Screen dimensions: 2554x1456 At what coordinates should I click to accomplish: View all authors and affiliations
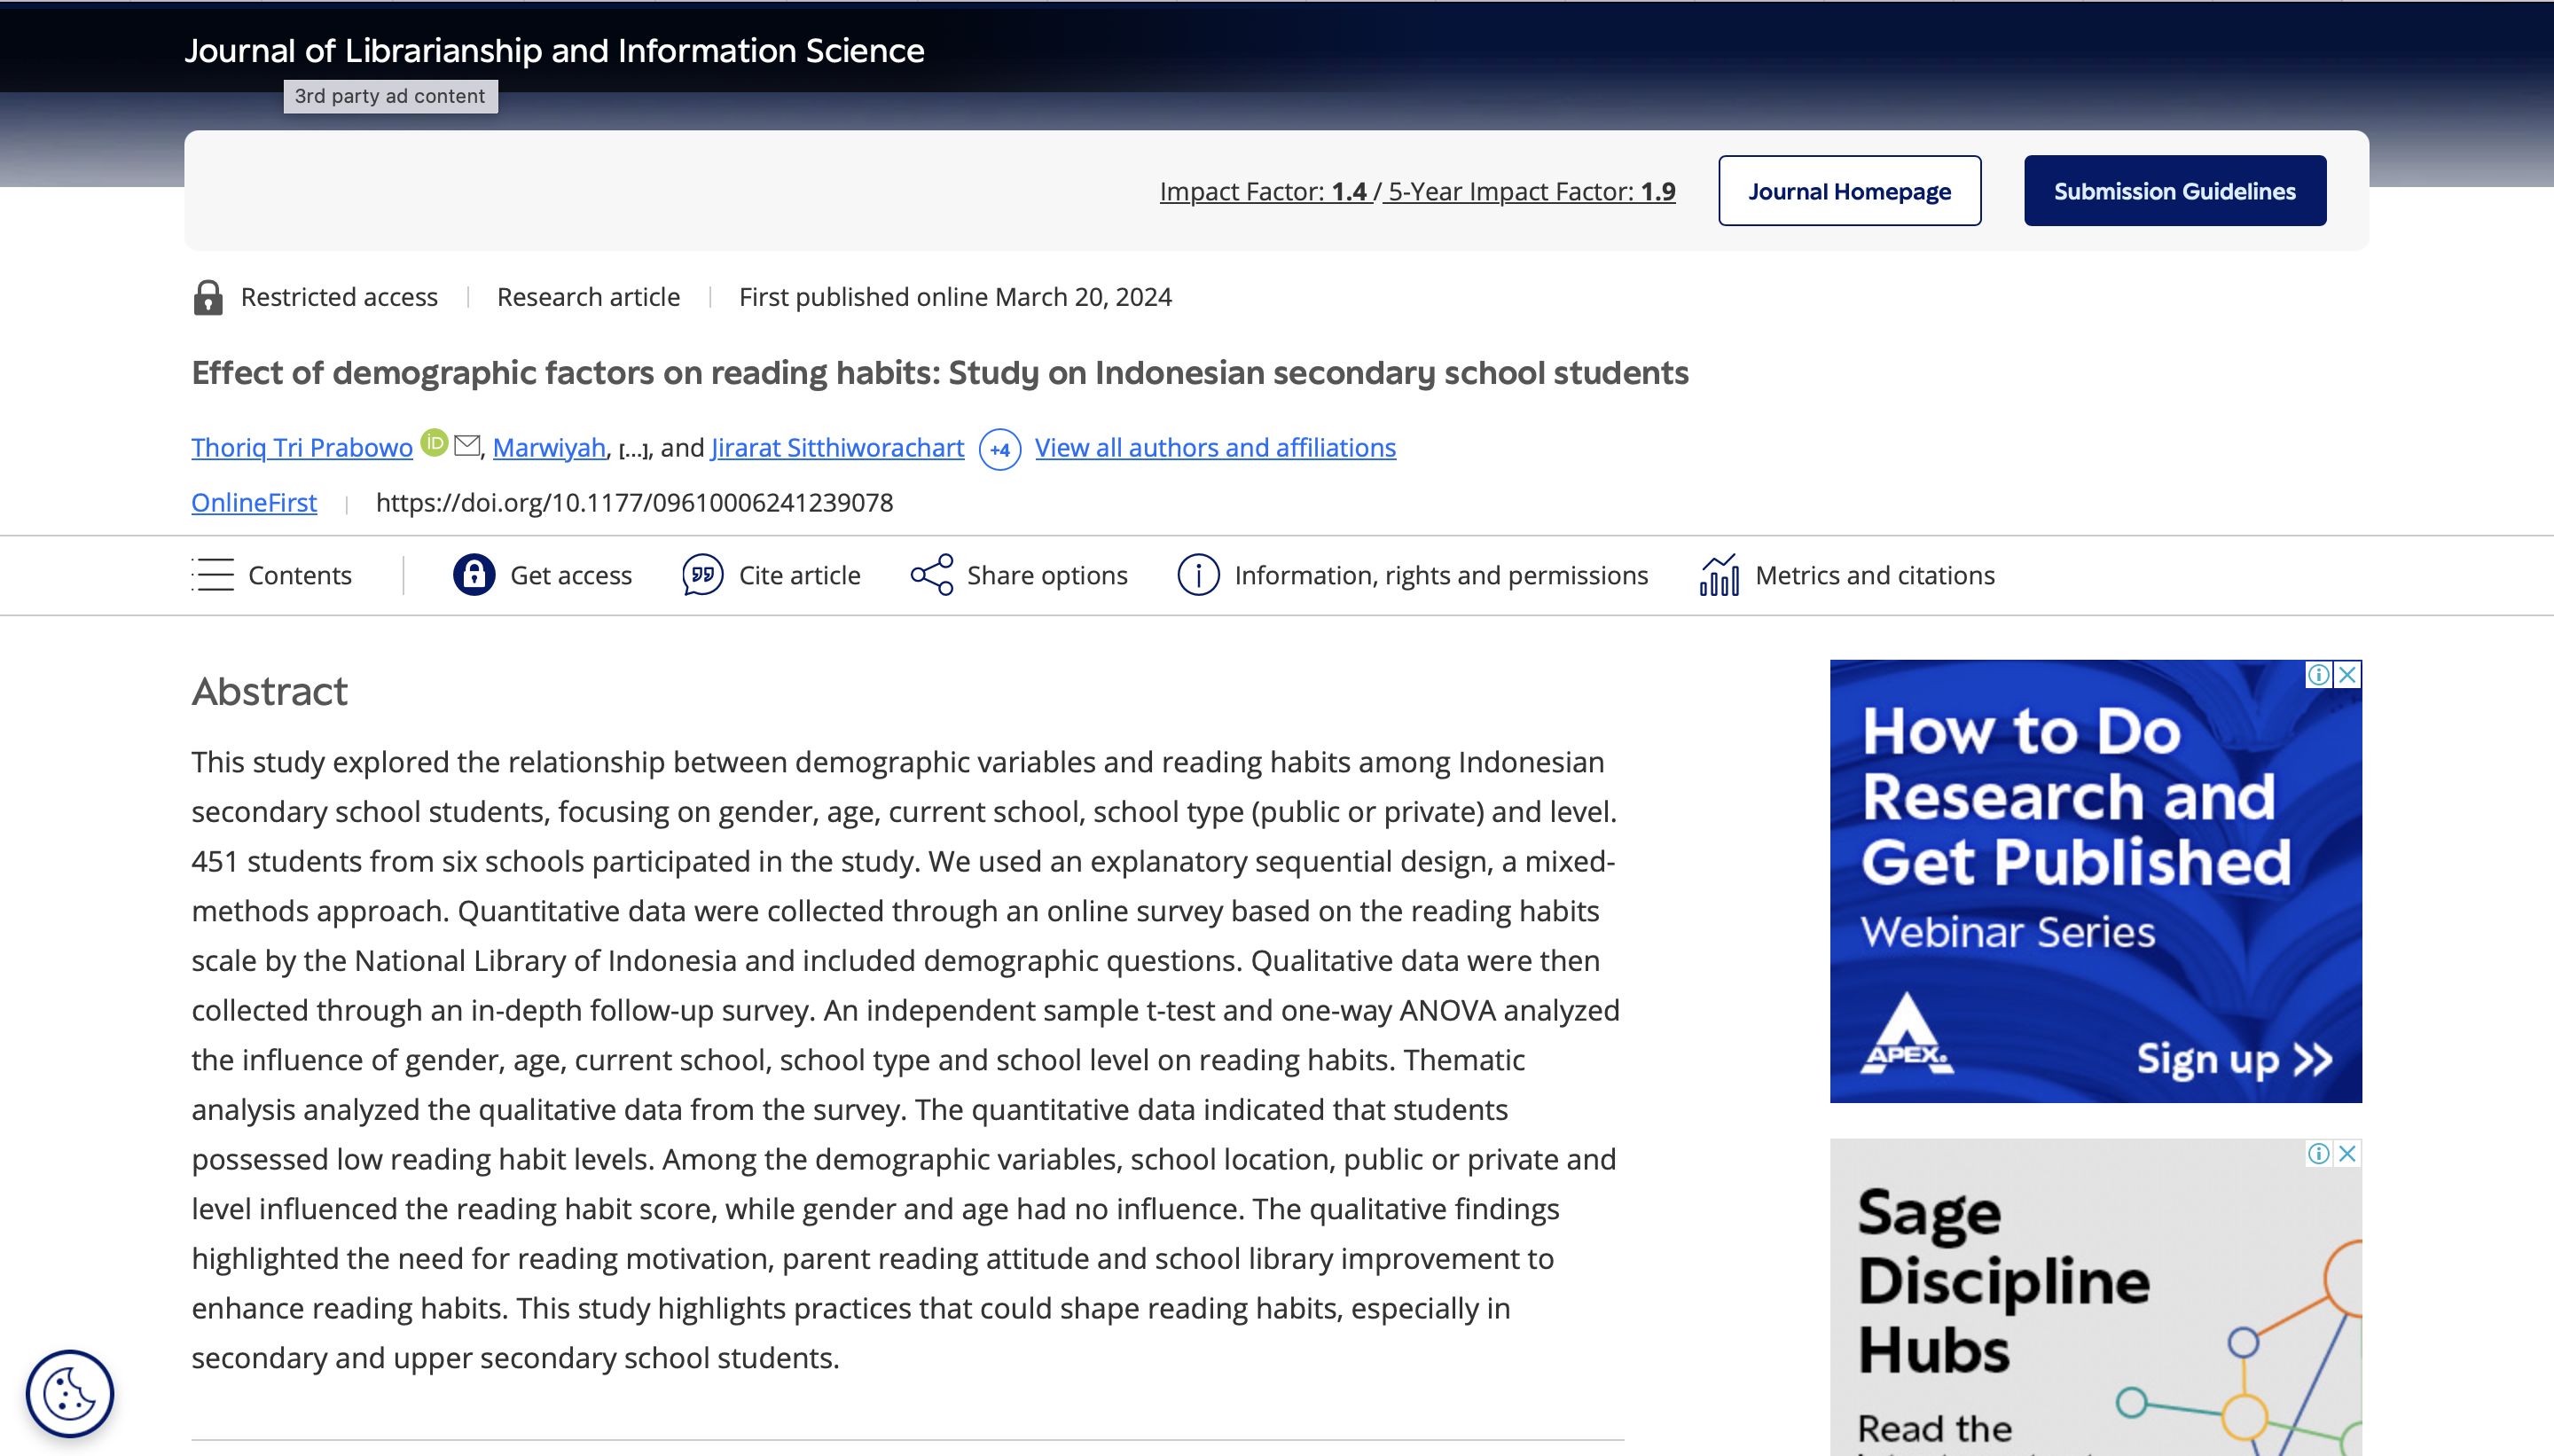pos(1215,448)
